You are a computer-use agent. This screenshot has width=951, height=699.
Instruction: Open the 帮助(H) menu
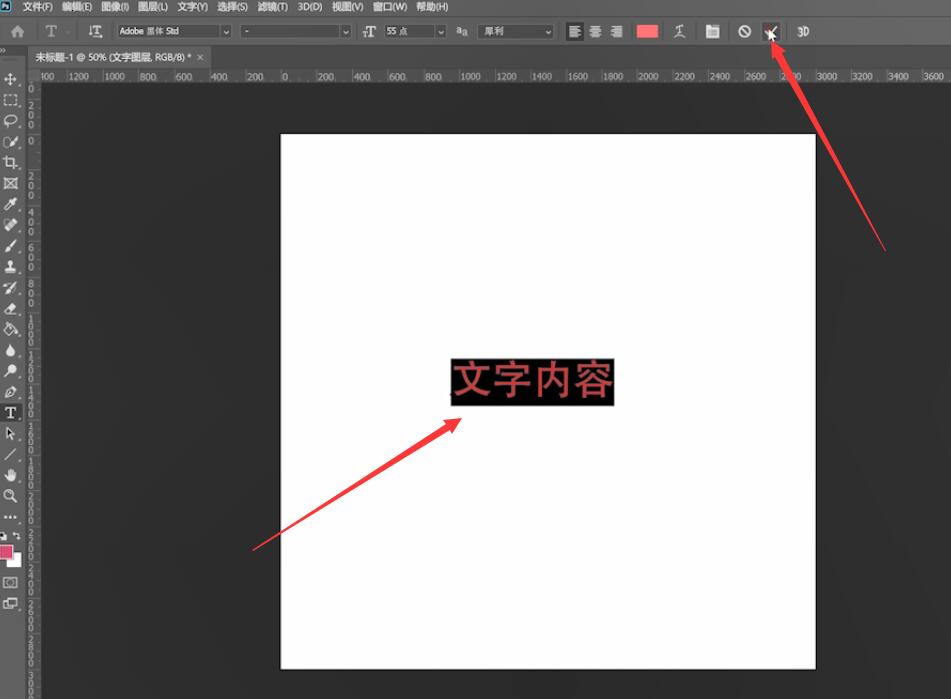pyautogui.click(x=432, y=7)
